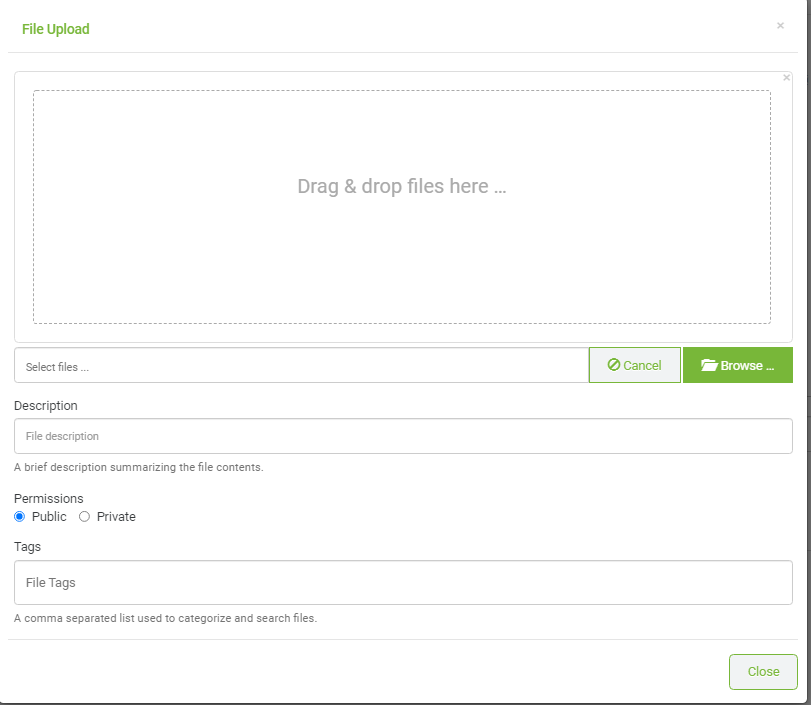Click the ban circle icon on Cancel
Image resolution: width=811 pixels, height=705 pixels.
point(613,365)
